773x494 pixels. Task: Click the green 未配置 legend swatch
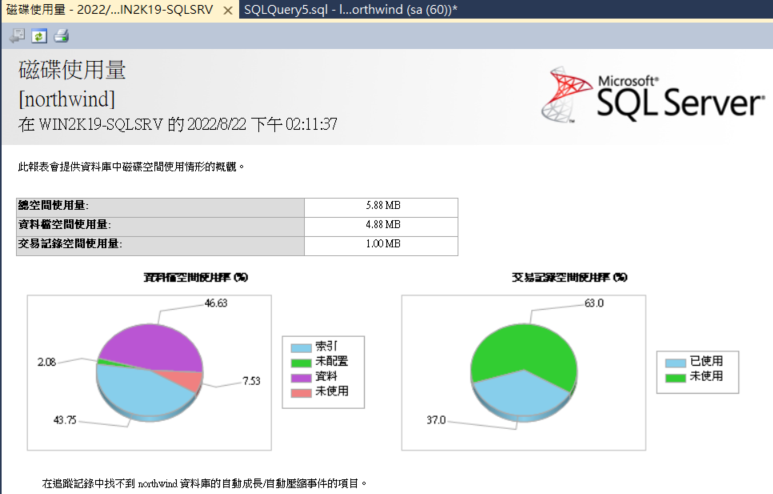click(301, 363)
